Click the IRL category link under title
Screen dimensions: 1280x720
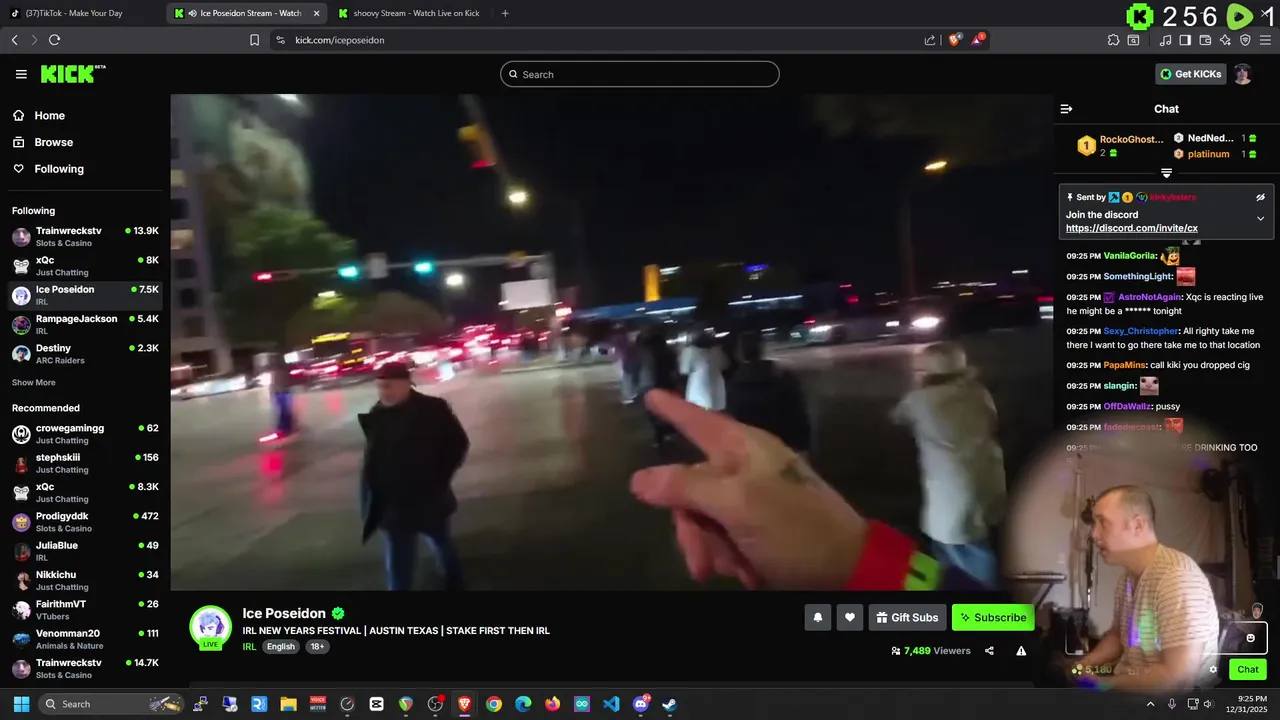pos(249,647)
